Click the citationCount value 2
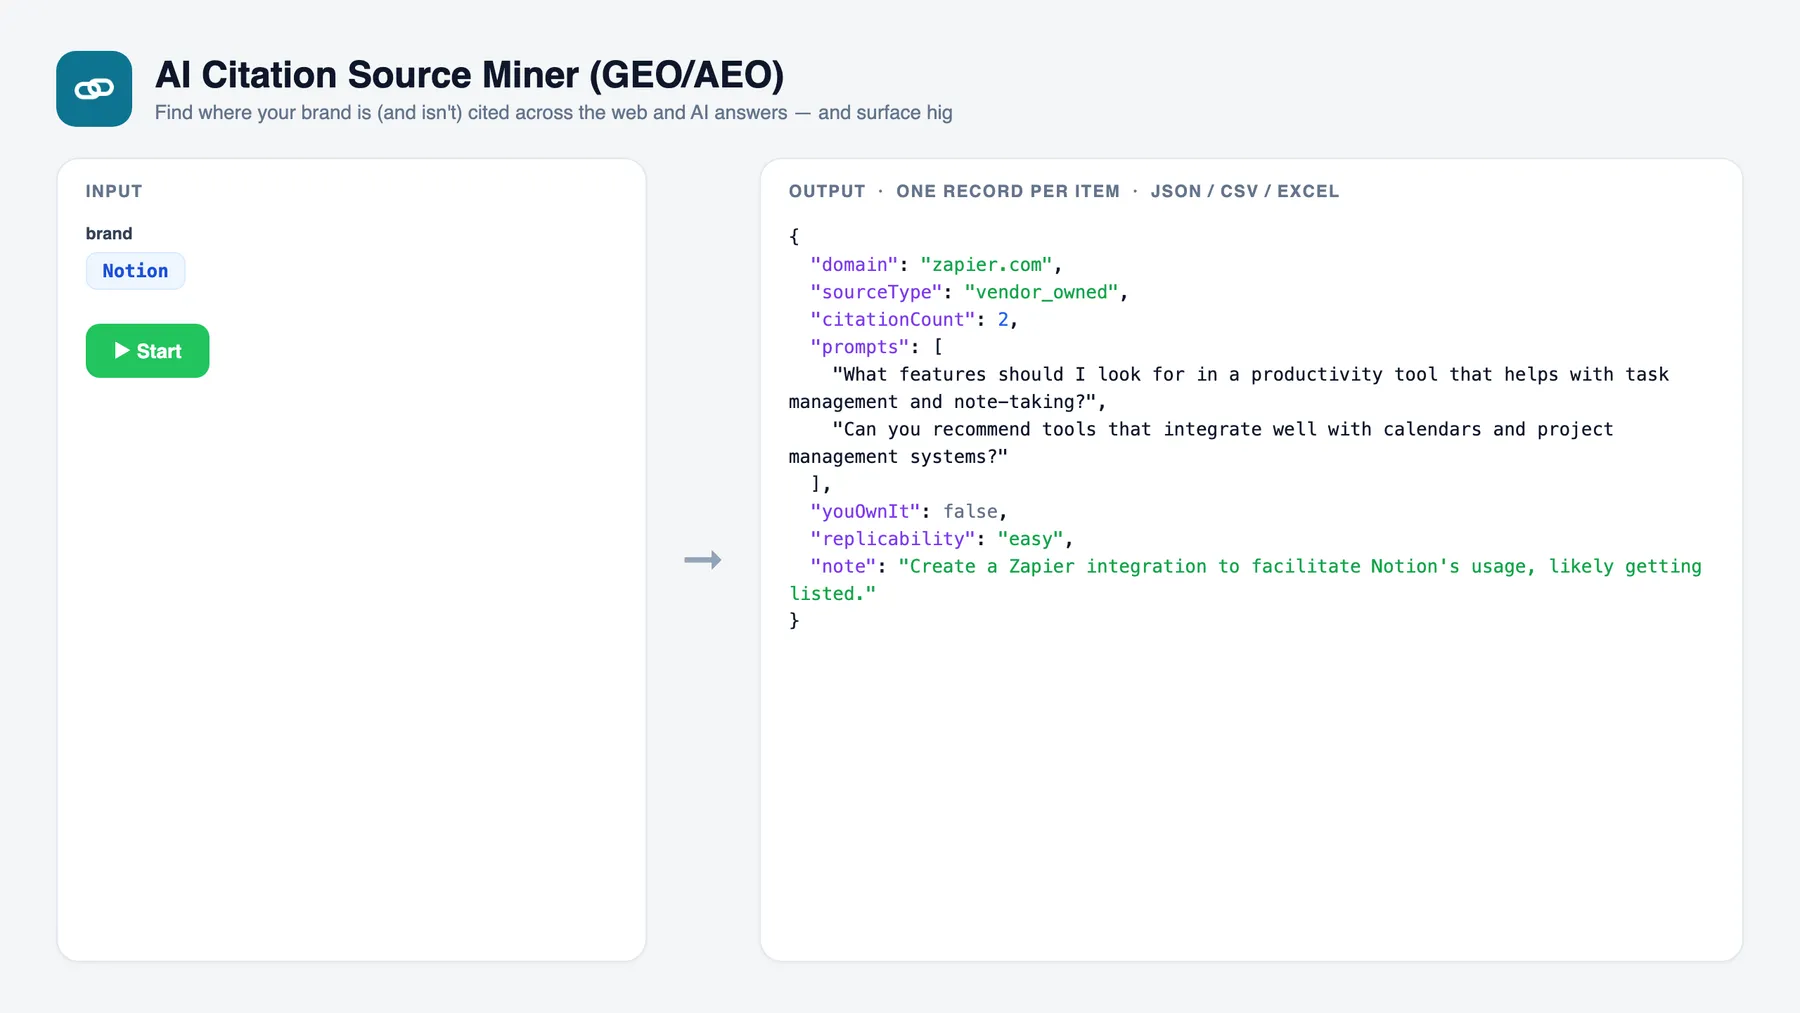This screenshot has width=1800, height=1013. click(1003, 320)
